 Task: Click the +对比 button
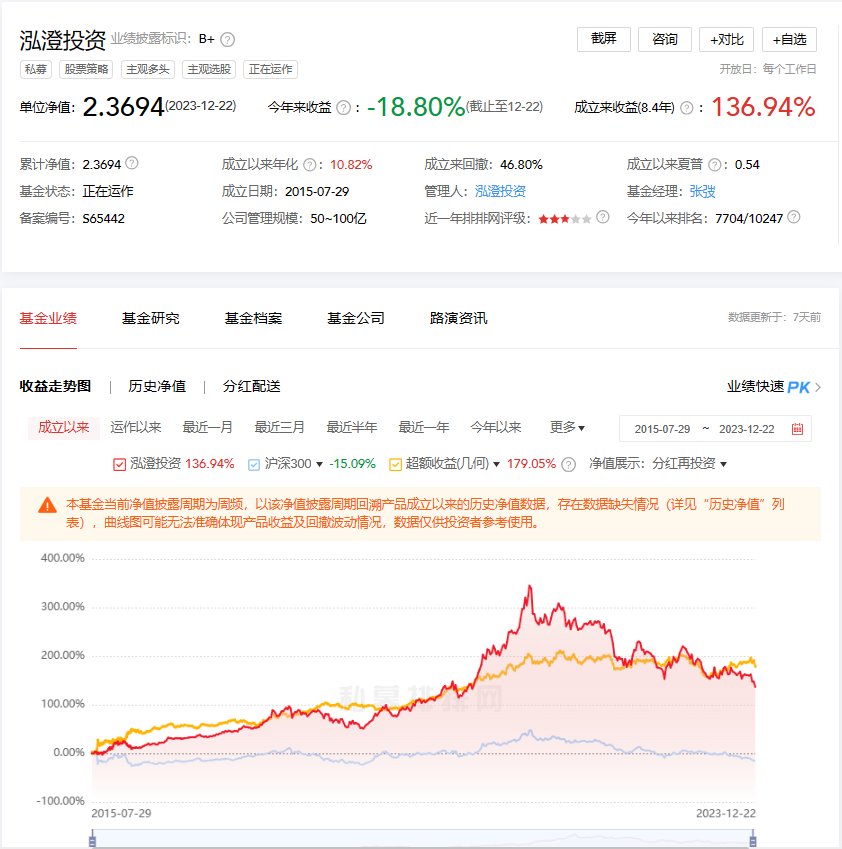(727, 39)
